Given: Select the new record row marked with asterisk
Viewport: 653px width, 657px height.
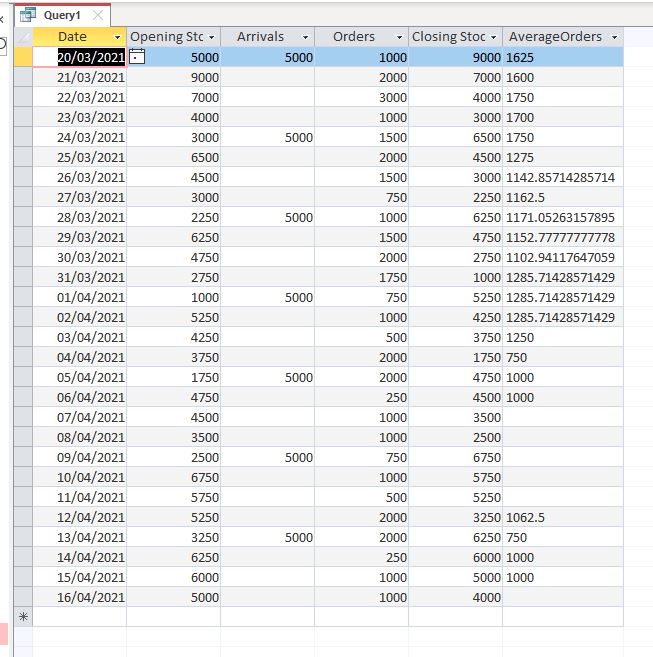Looking at the screenshot, I should coord(23,616).
